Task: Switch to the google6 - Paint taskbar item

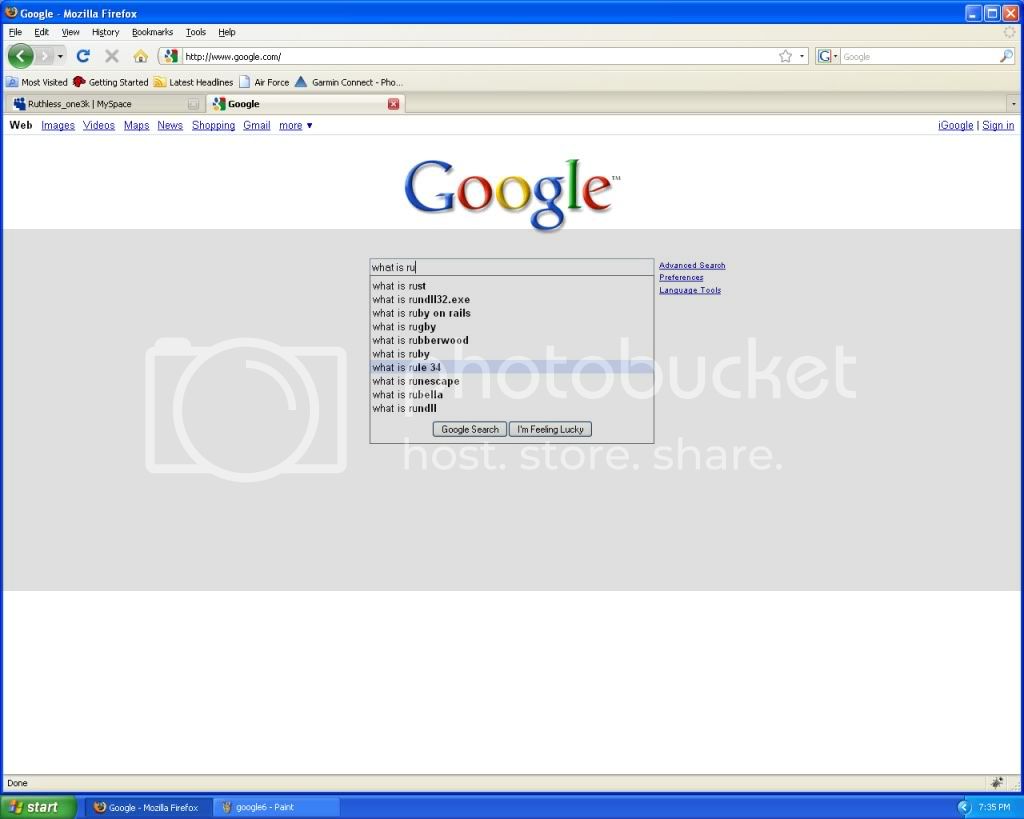Action: tap(276, 807)
